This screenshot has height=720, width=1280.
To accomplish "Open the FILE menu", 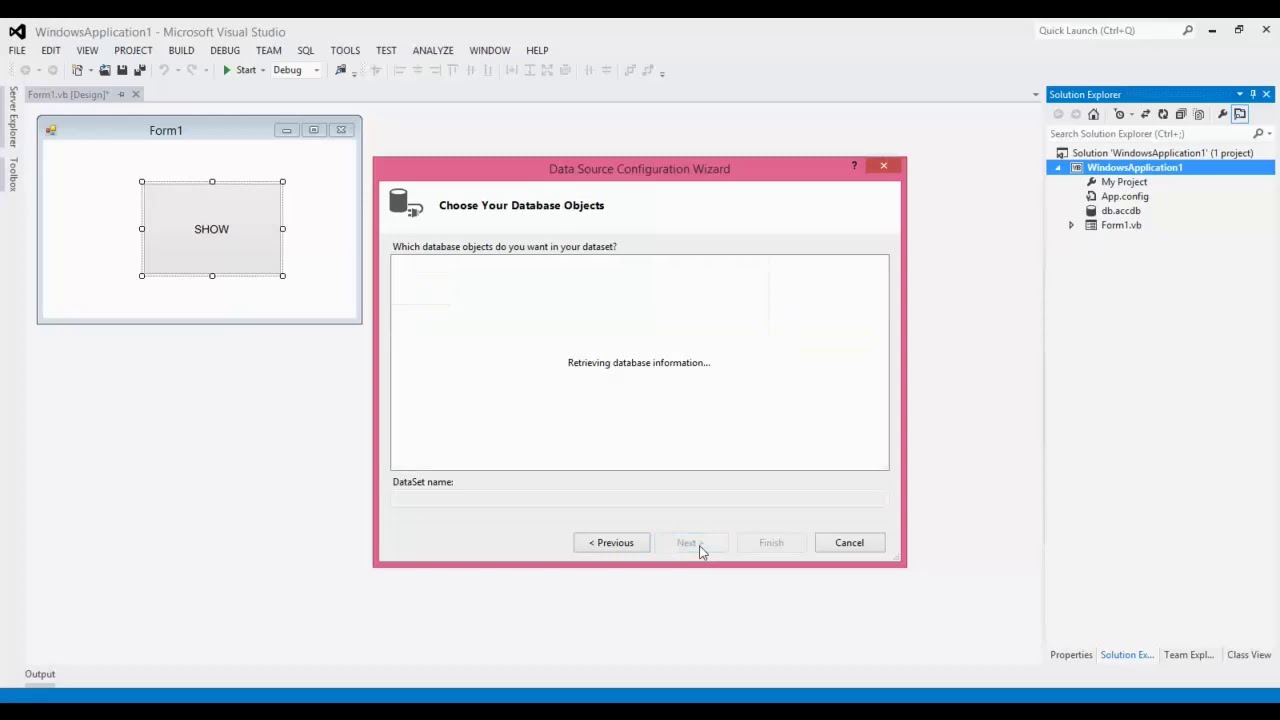I will point(17,50).
